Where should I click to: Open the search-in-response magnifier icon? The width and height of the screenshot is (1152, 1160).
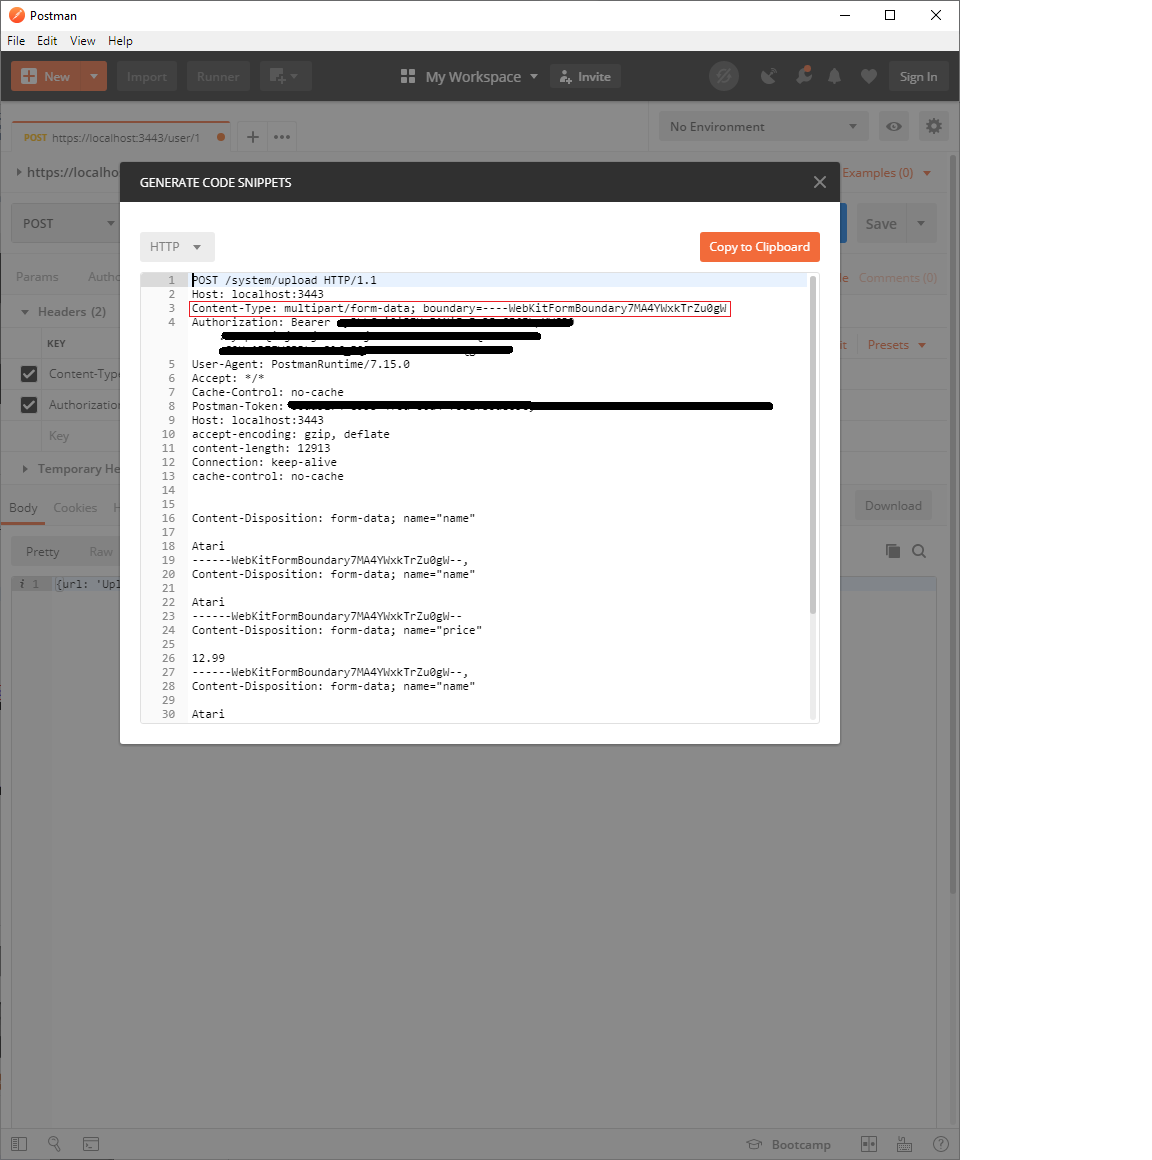click(x=920, y=551)
